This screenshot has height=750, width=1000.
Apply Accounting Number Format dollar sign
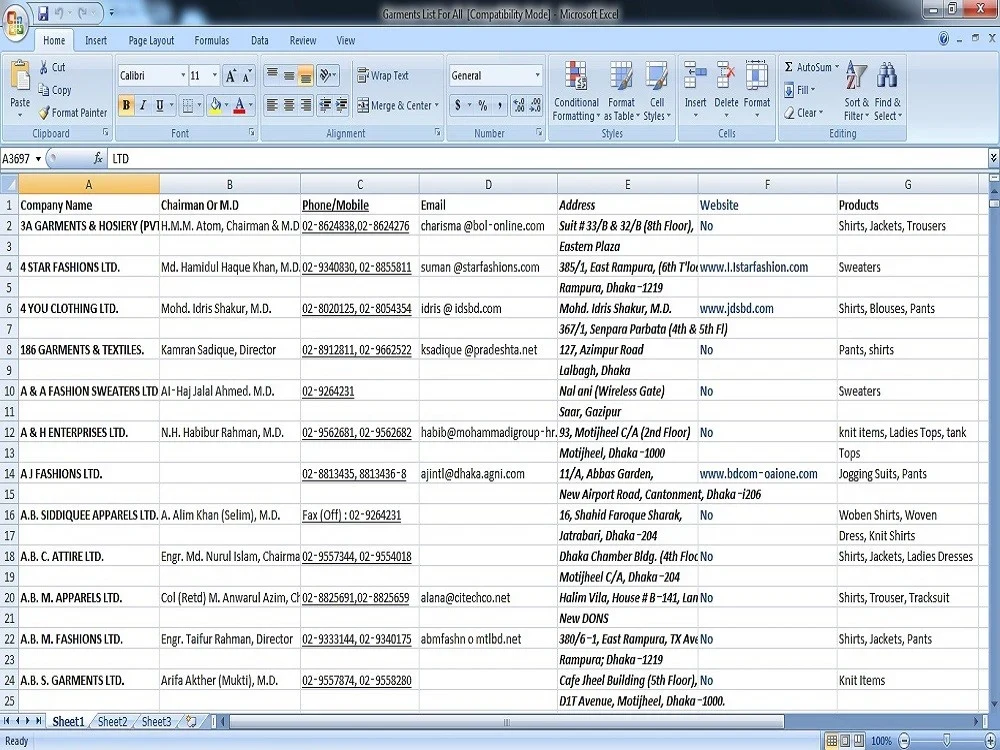(x=457, y=105)
